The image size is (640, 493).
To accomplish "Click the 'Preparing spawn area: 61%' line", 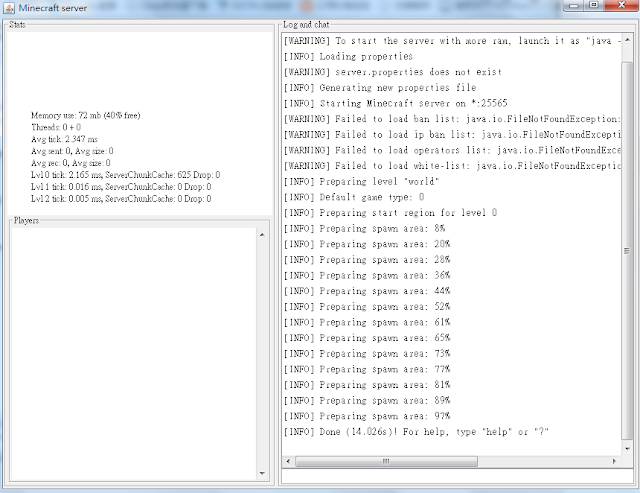I will tap(367, 322).
